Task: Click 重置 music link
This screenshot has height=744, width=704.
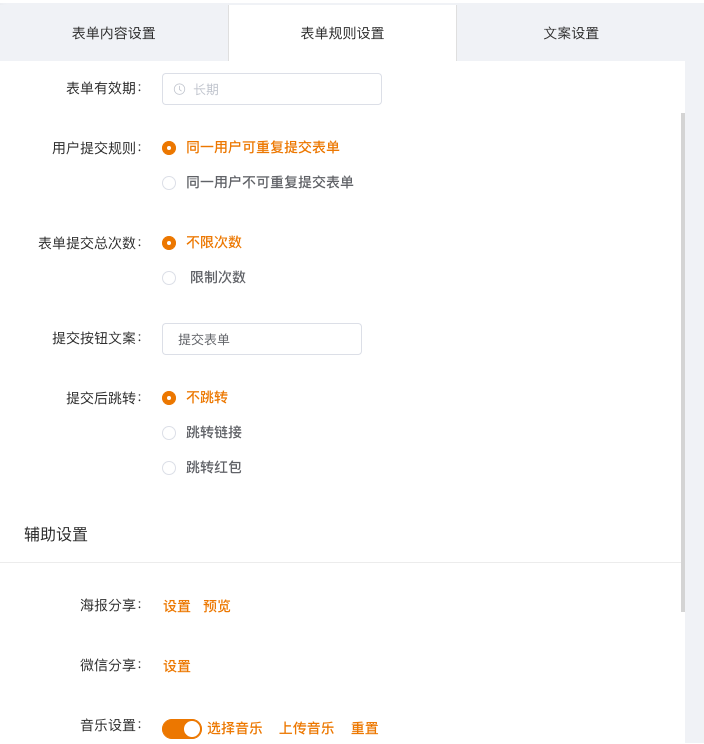Action: 365,729
